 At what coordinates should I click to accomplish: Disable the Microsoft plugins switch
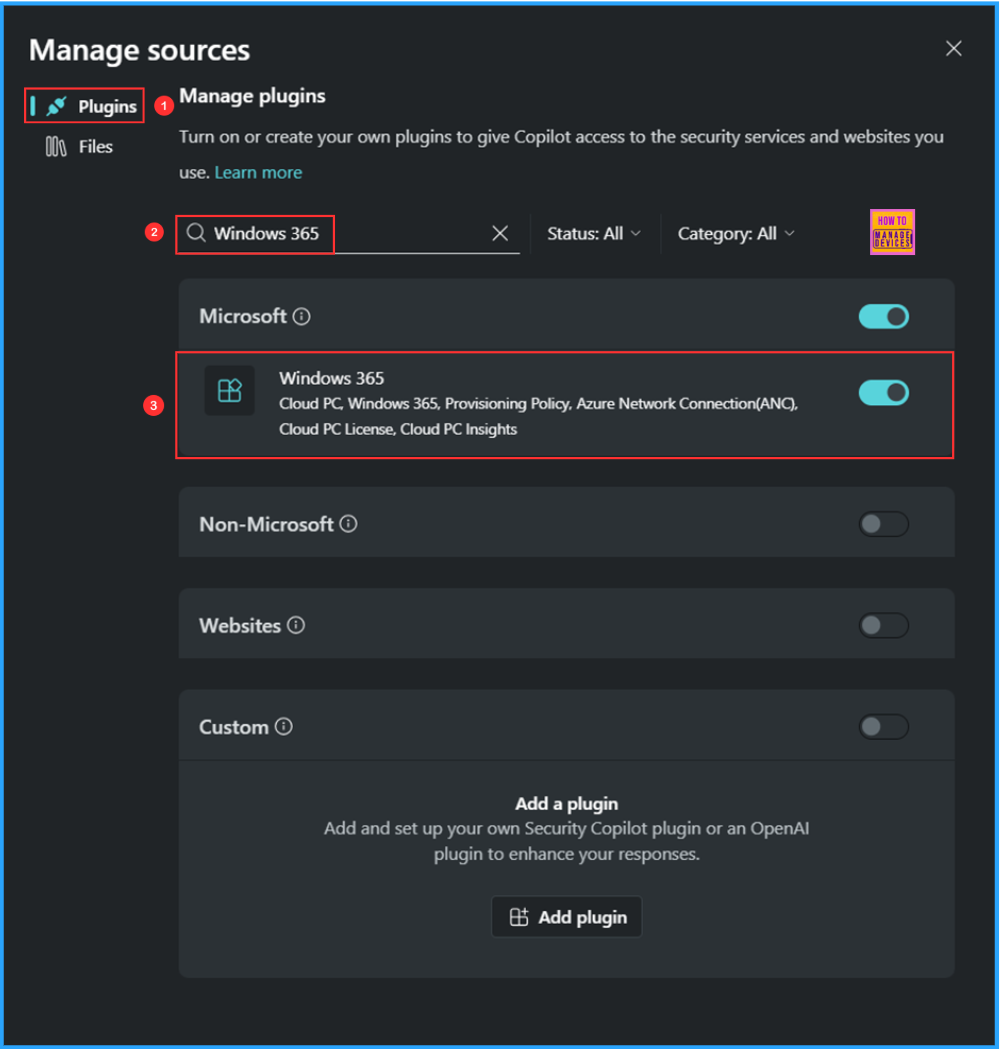(883, 316)
